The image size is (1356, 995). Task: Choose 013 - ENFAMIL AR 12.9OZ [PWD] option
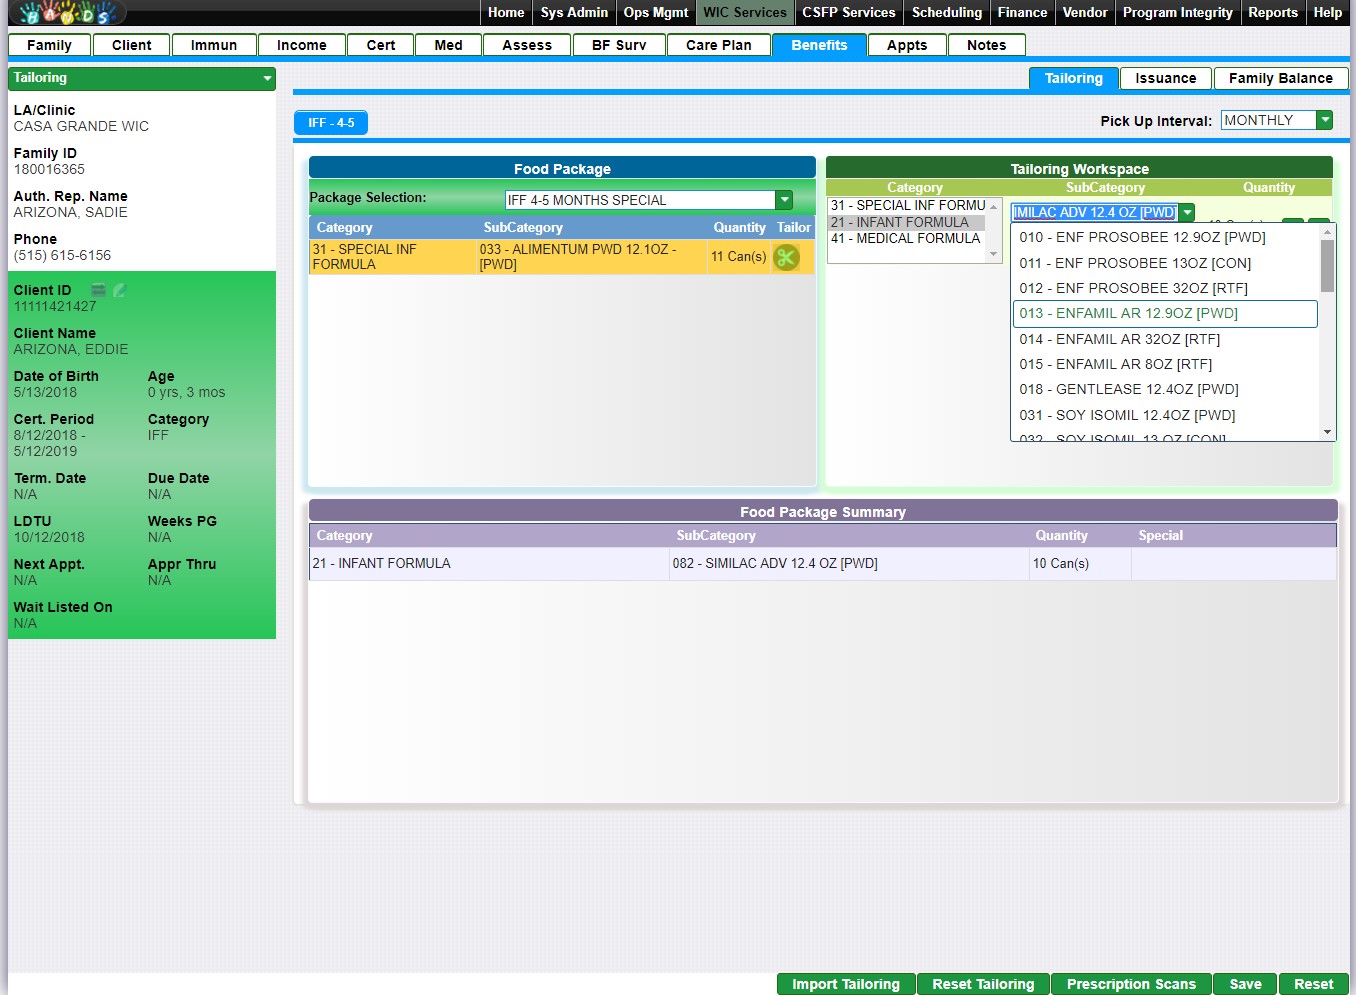pos(1128,313)
